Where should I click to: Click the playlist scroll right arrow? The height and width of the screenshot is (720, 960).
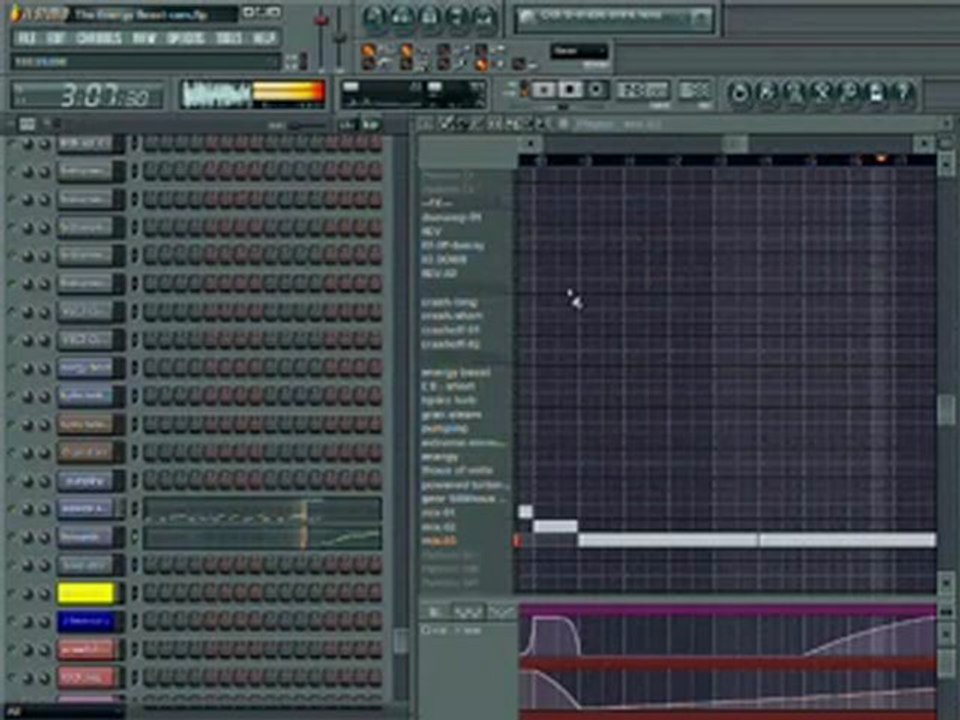(x=924, y=144)
